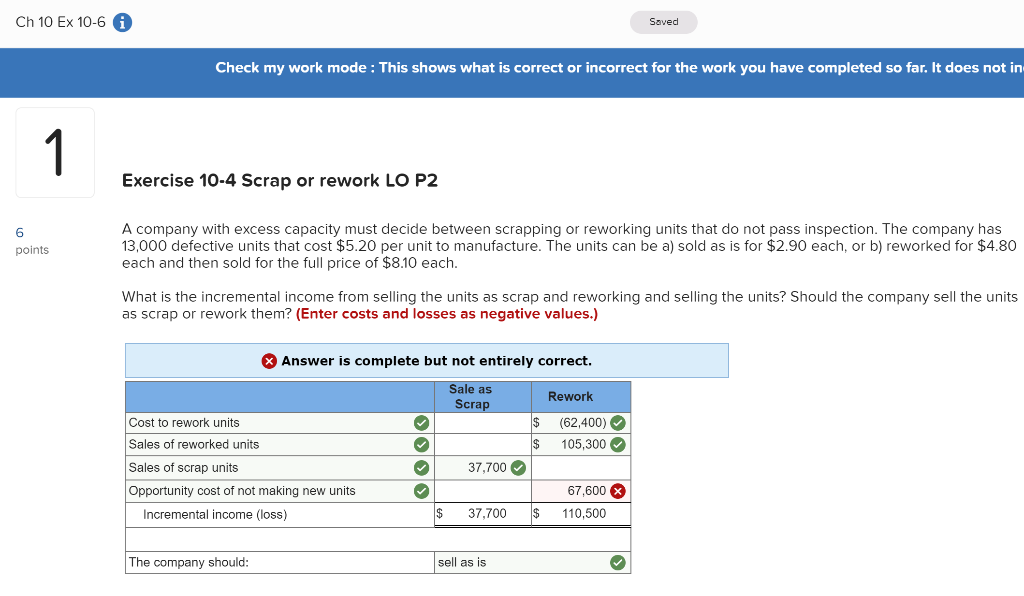Click the green check next to 37,700 scrap sales

[x=518, y=468]
